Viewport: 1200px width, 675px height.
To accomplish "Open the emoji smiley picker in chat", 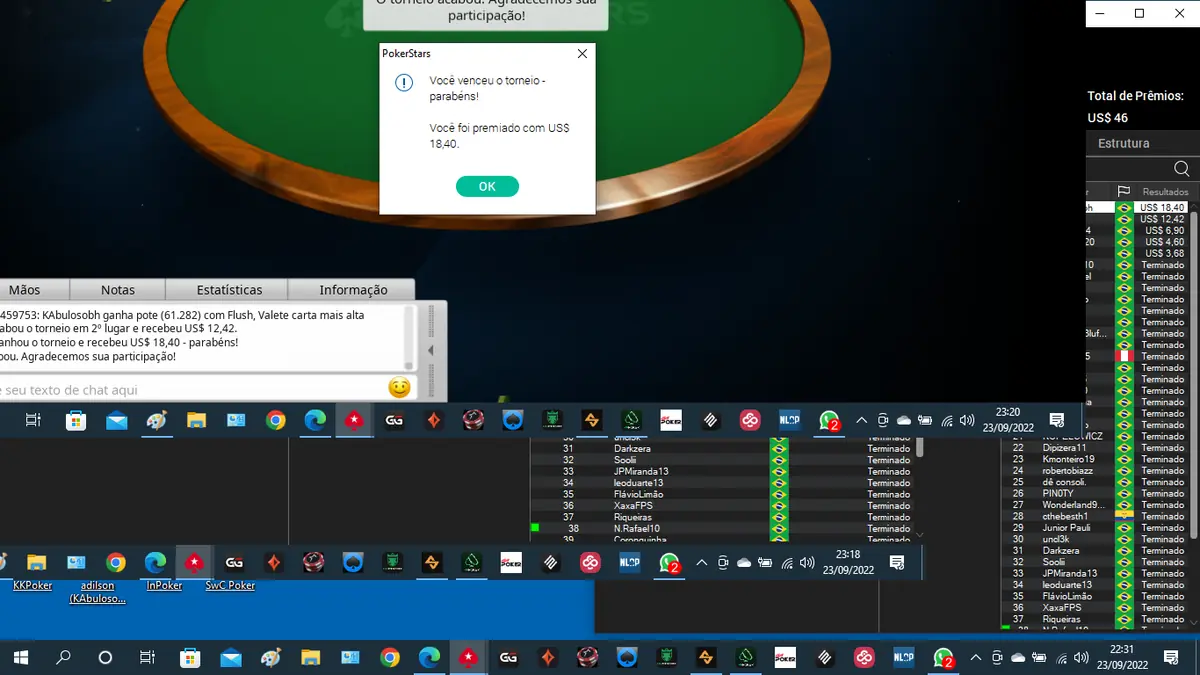I will pyautogui.click(x=399, y=388).
